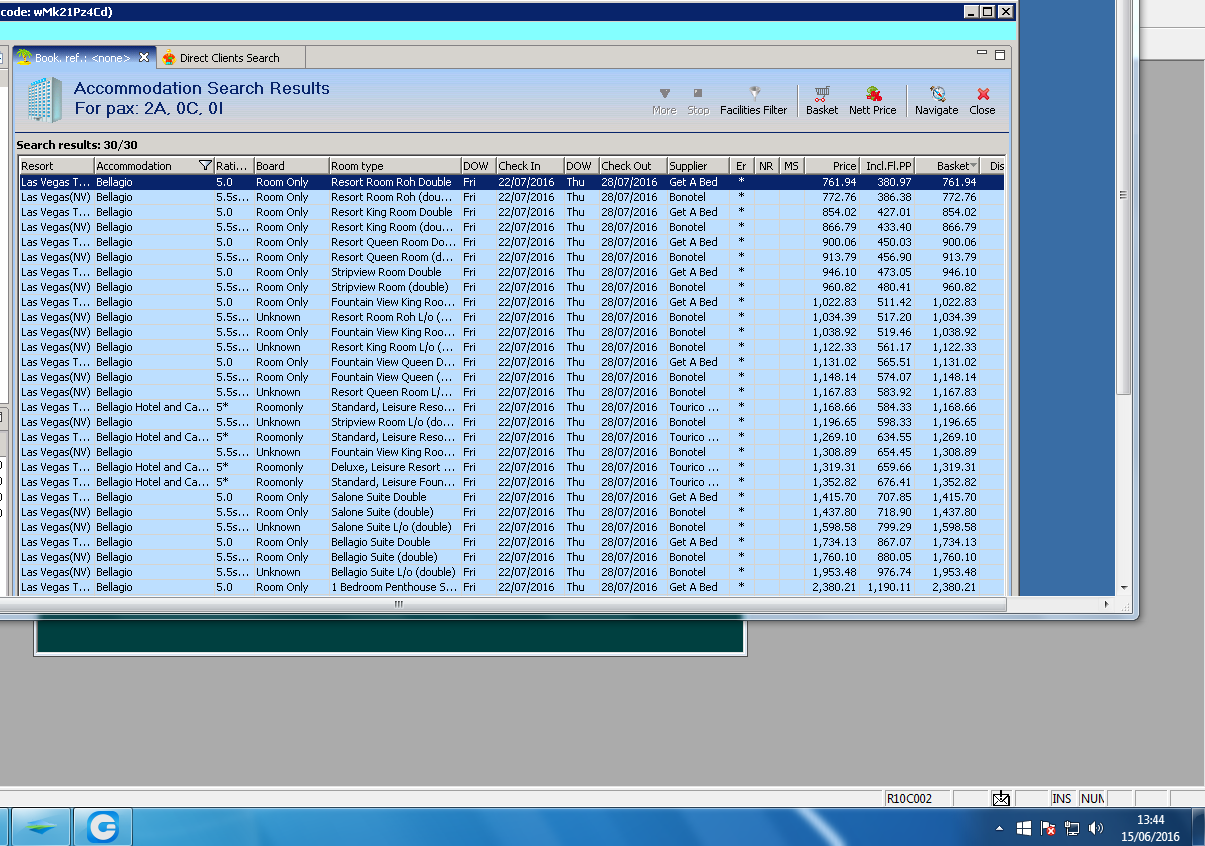
Task: Click the vertical scrollbar grip on the right
Action: tap(1123, 195)
